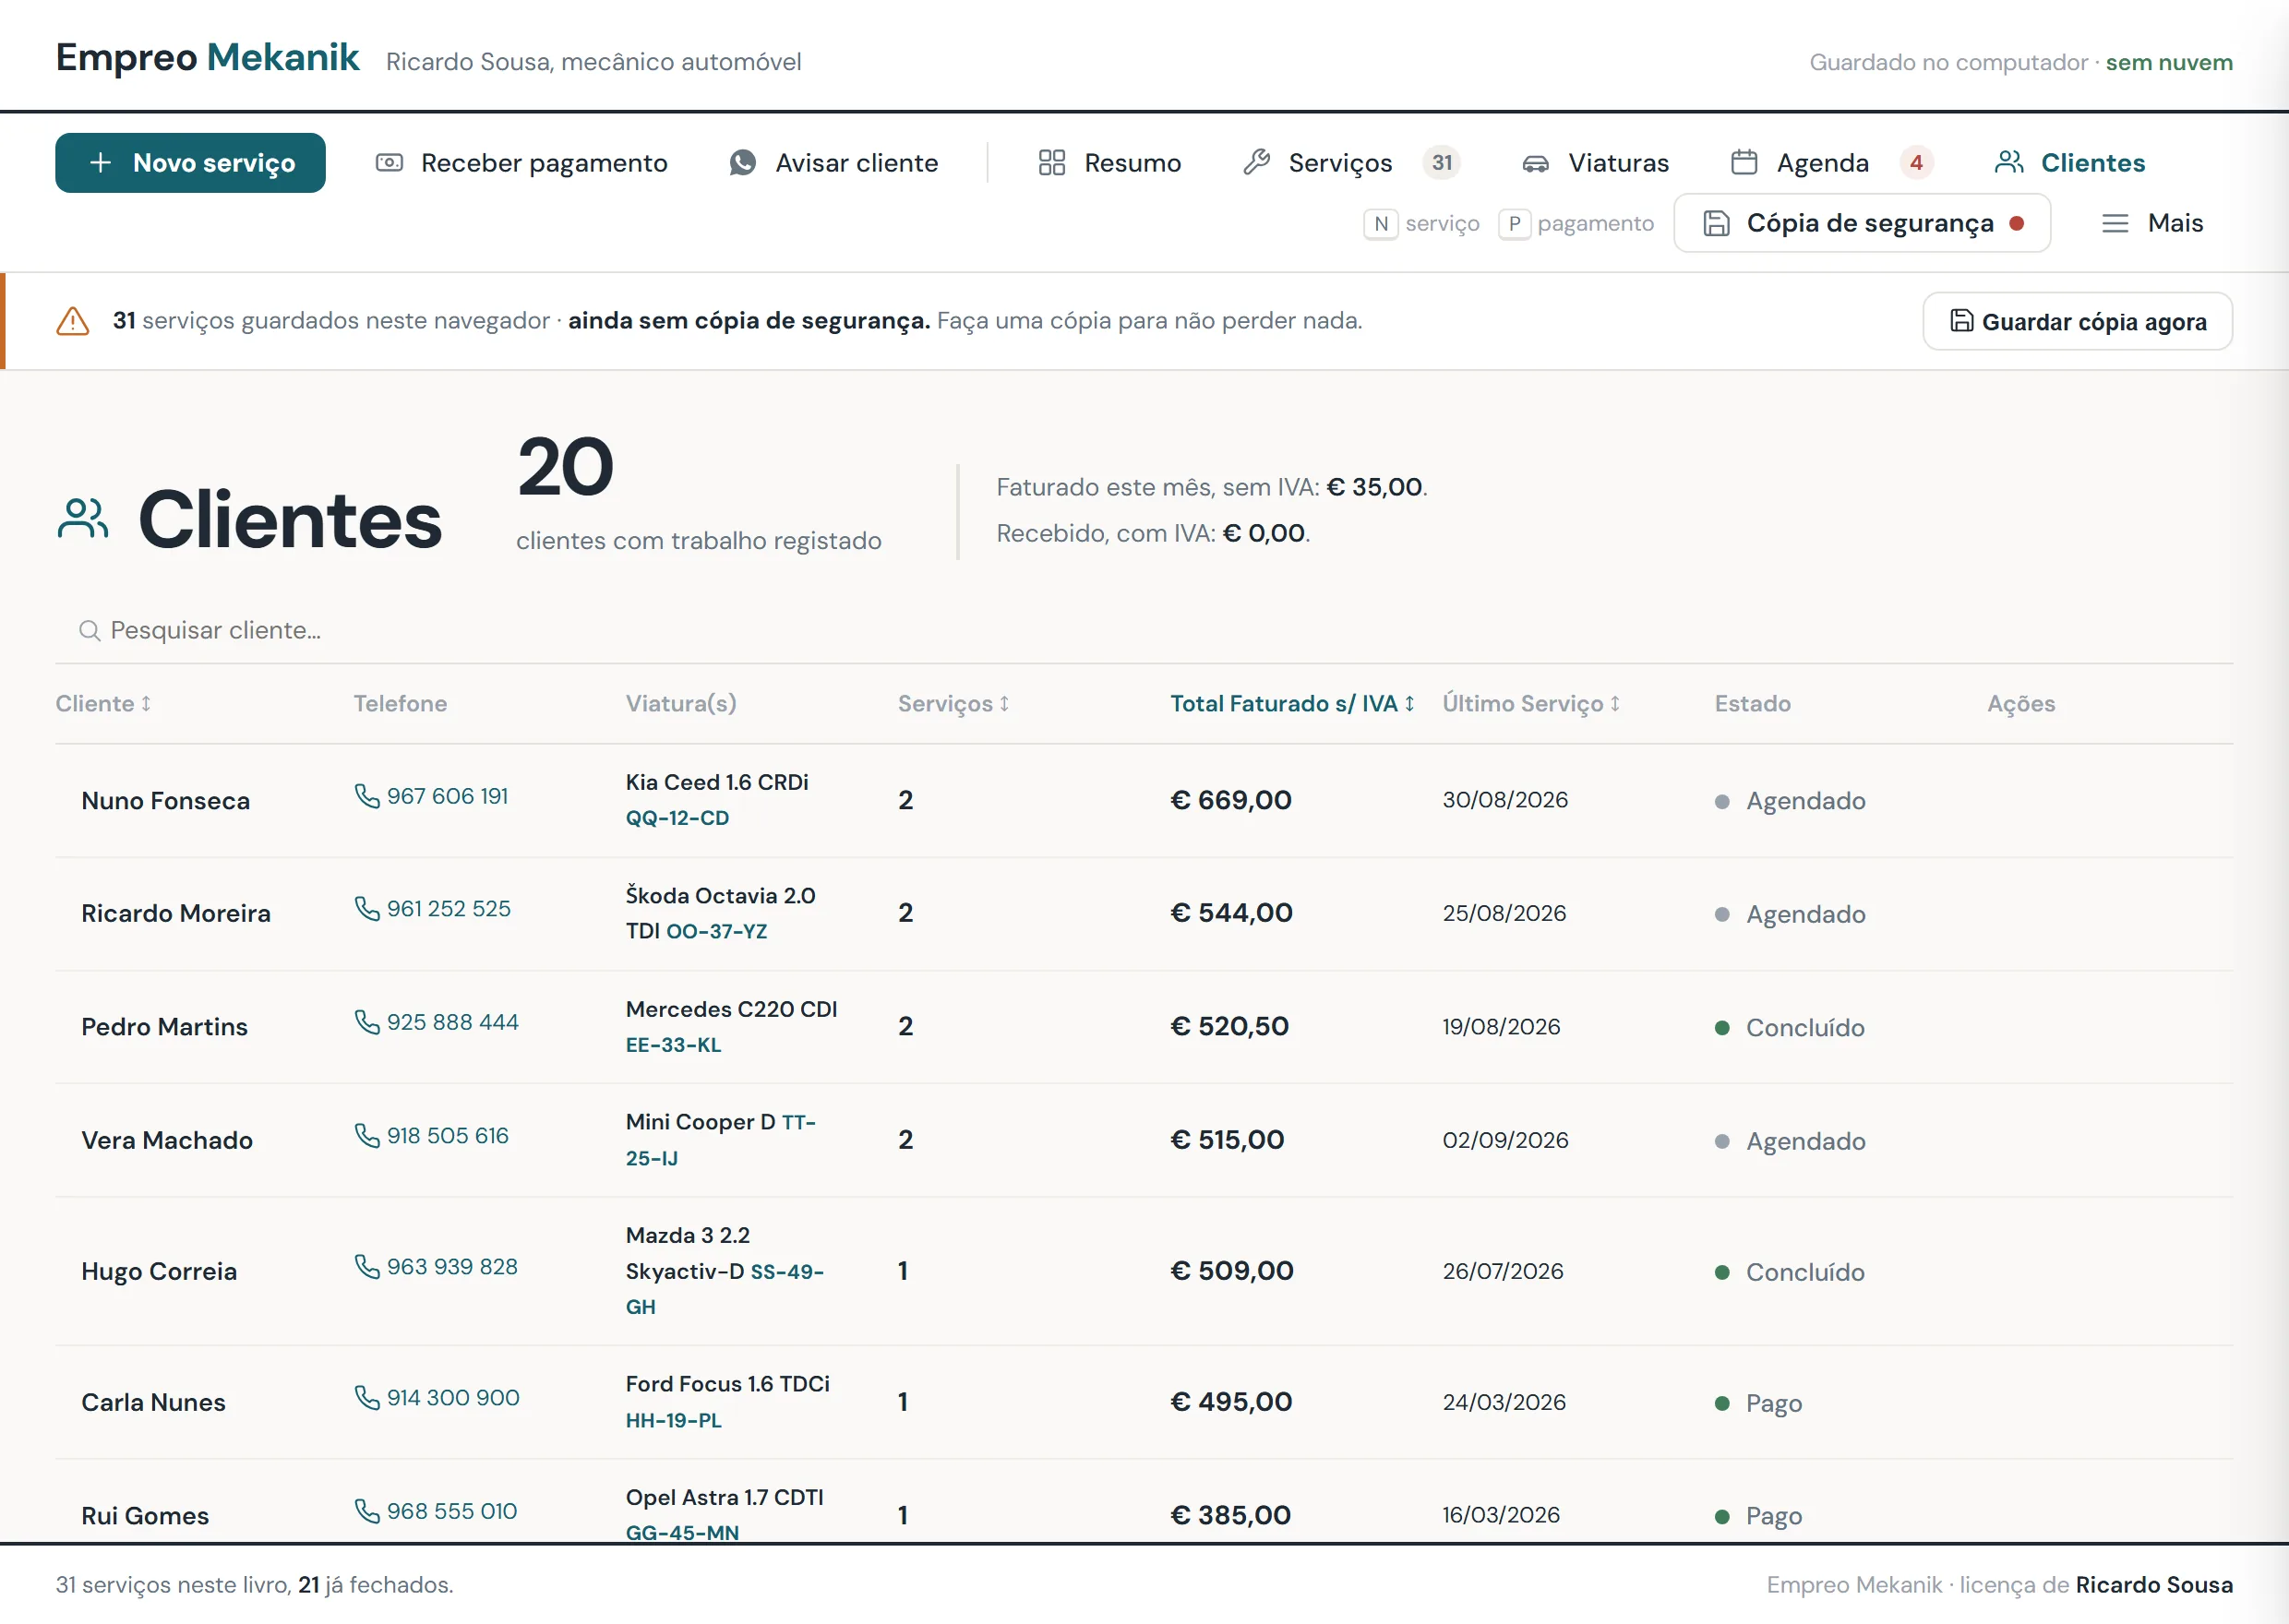Click the P pagamento shortcut hint
This screenshot has width=2289, height=1624.
(1576, 223)
